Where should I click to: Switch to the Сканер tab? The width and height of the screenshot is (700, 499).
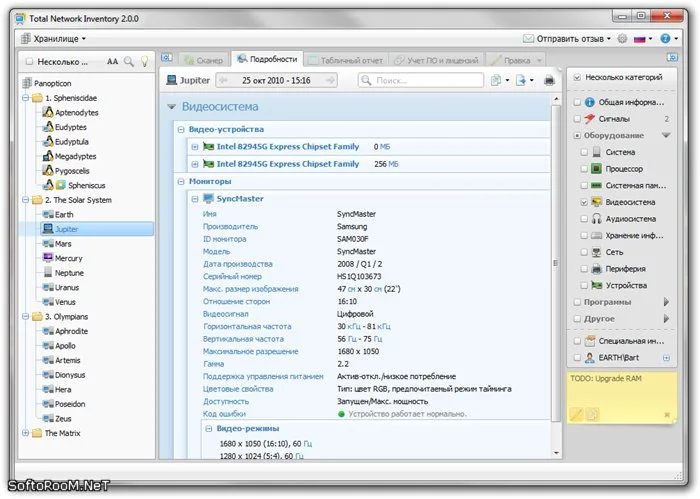pyautogui.click(x=204, y=60)
